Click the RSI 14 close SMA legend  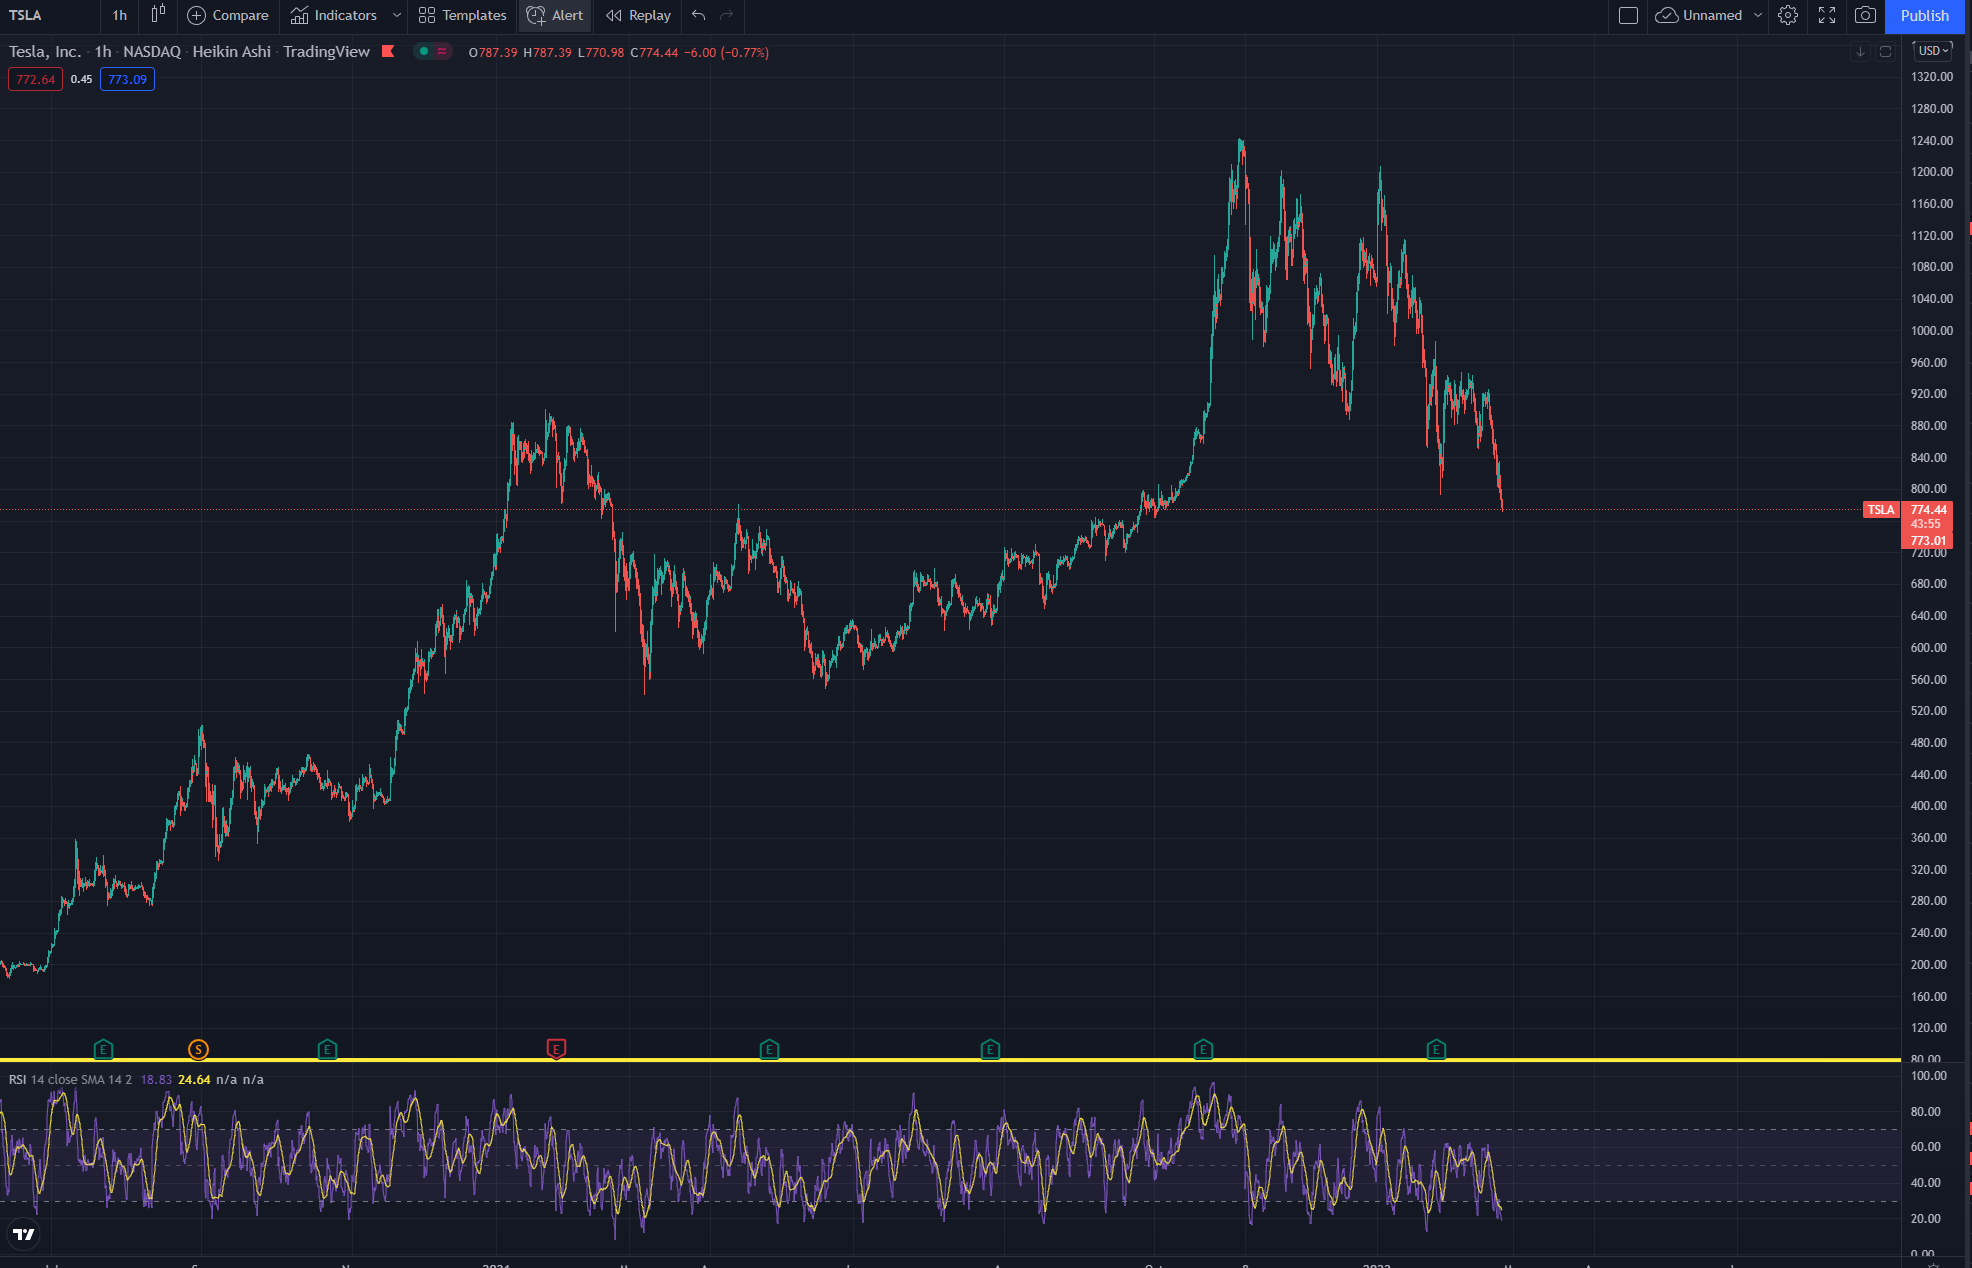70,1079
